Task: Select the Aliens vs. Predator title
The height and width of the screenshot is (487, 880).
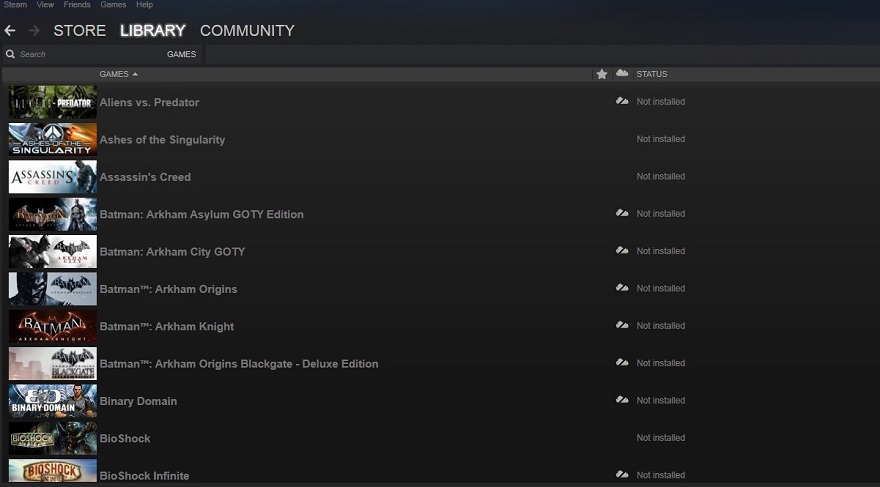Action: (149, 102)
